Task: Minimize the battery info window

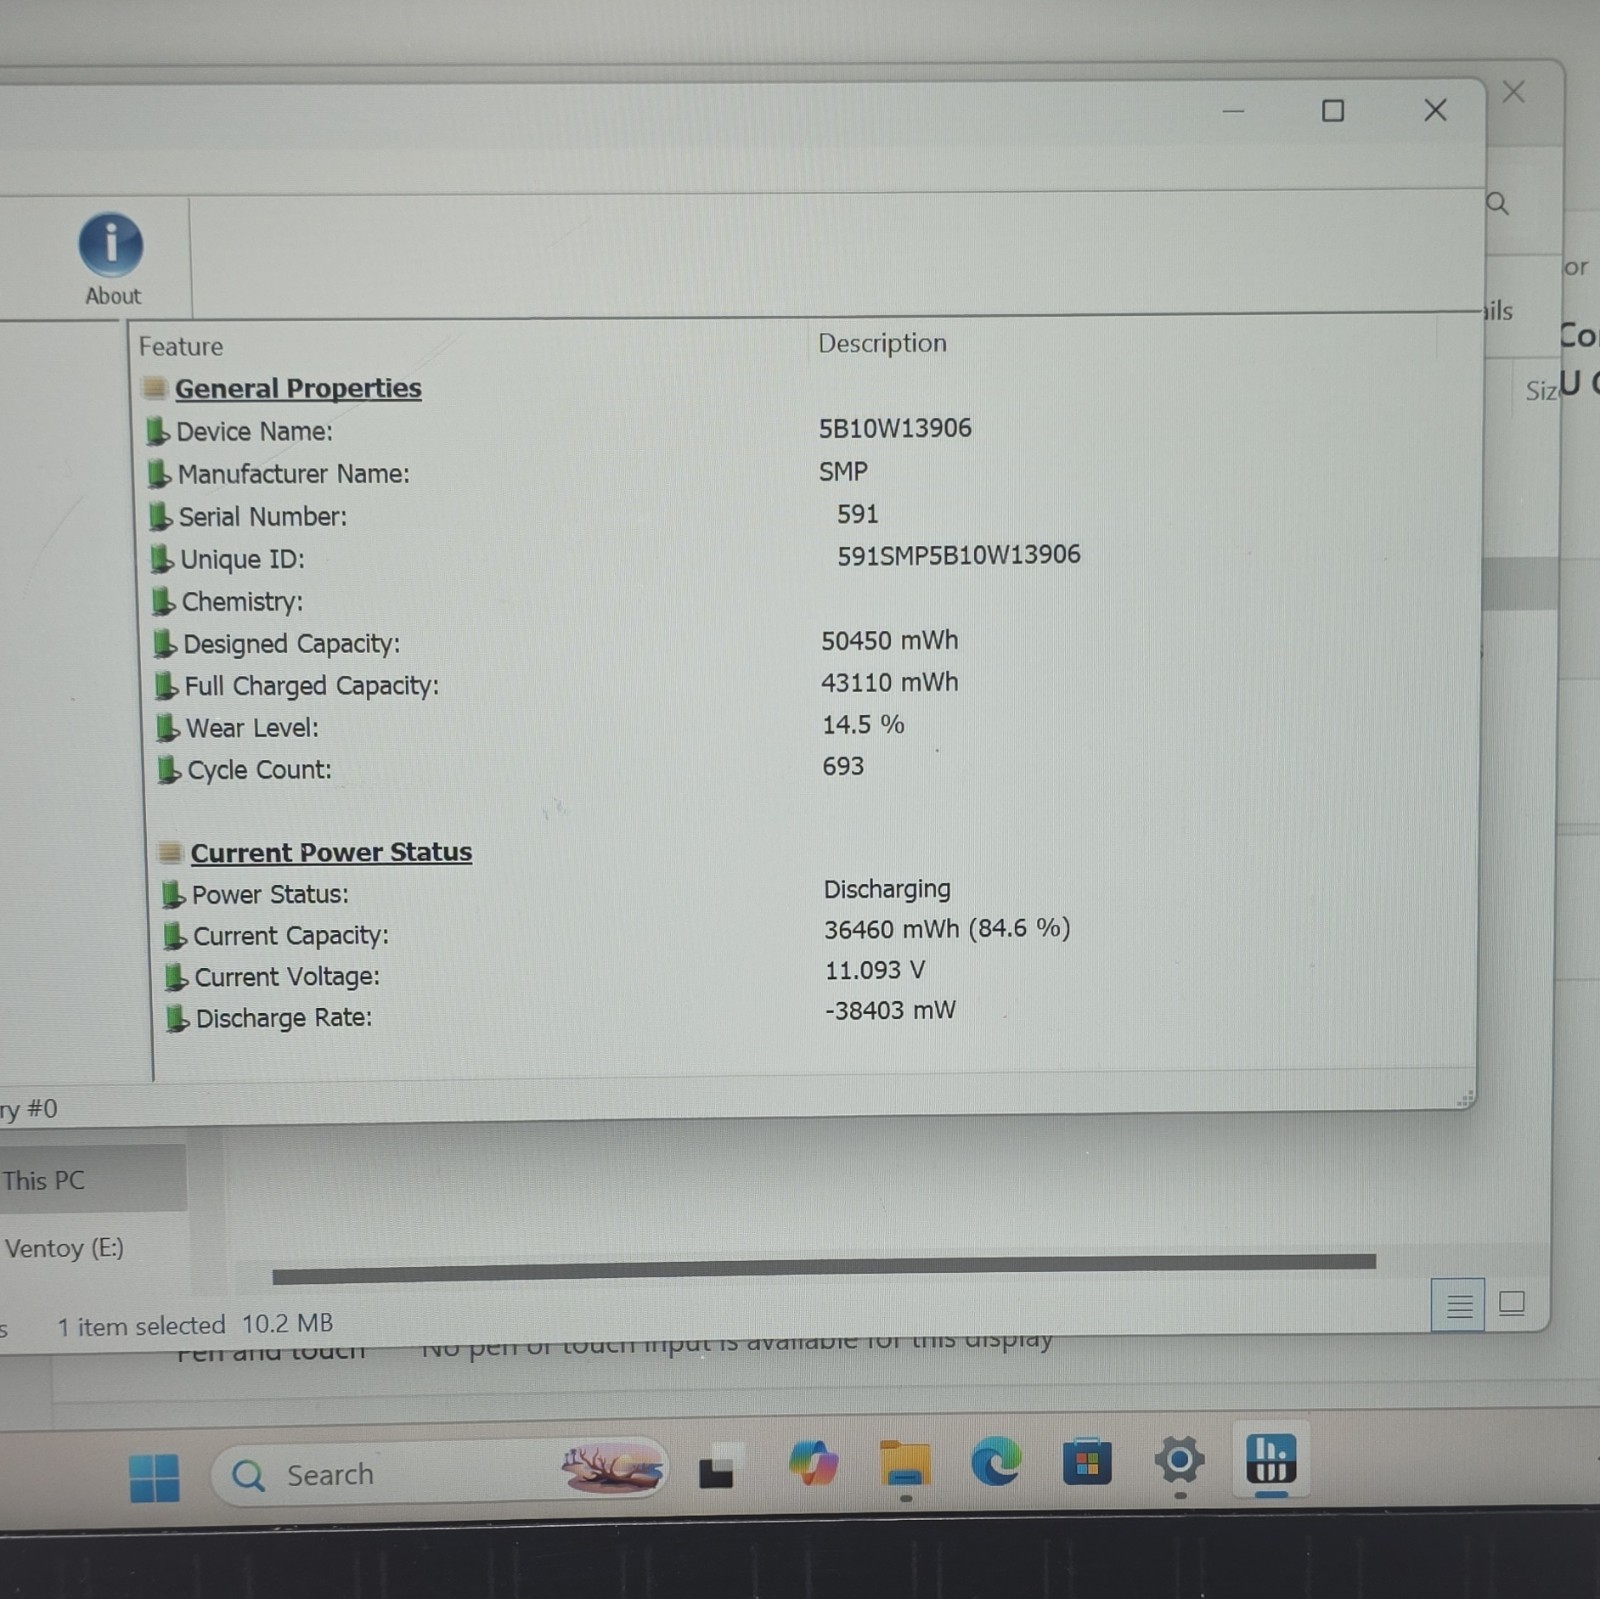Action: click(1234, 111)
